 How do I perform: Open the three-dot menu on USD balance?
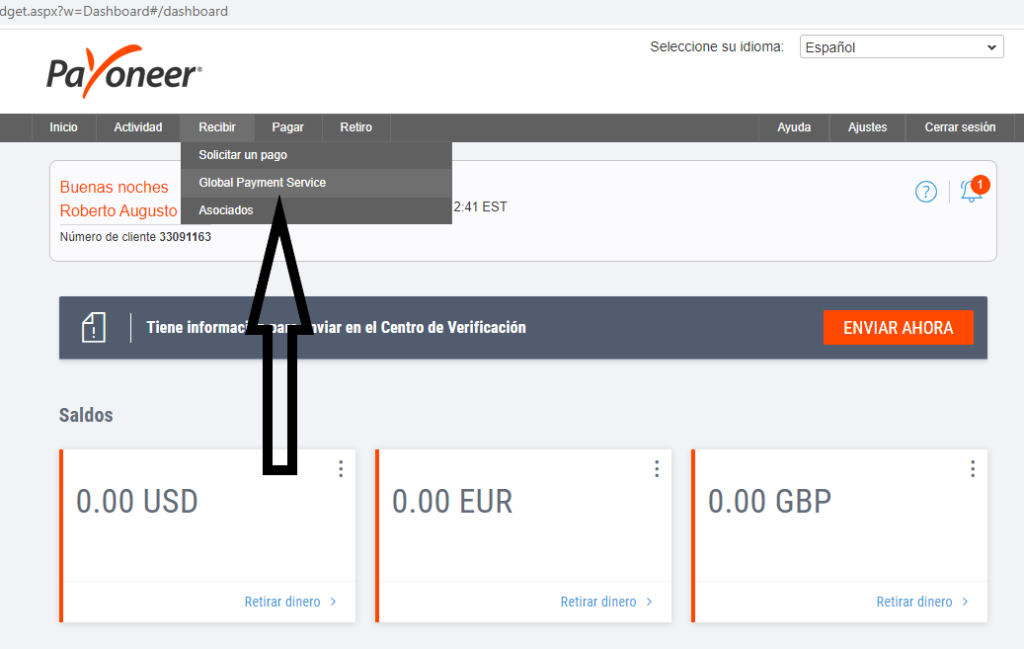pos(341,469)
